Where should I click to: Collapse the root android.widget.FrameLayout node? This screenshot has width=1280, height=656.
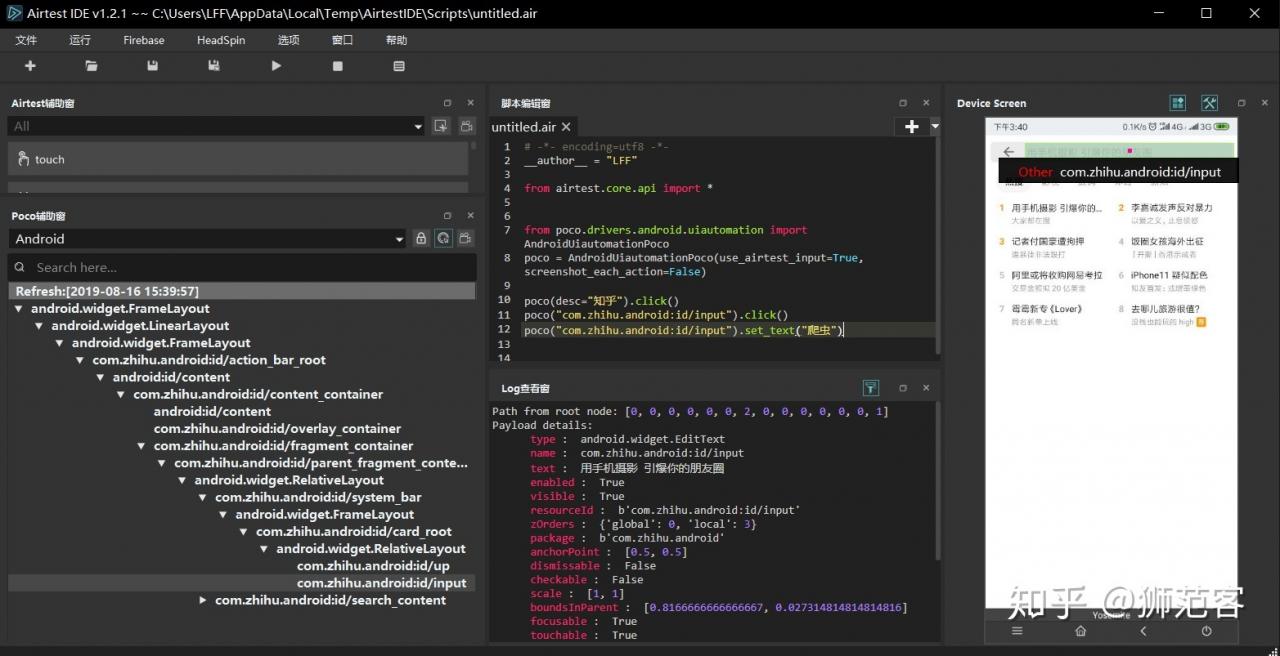(x=20, y=309)
